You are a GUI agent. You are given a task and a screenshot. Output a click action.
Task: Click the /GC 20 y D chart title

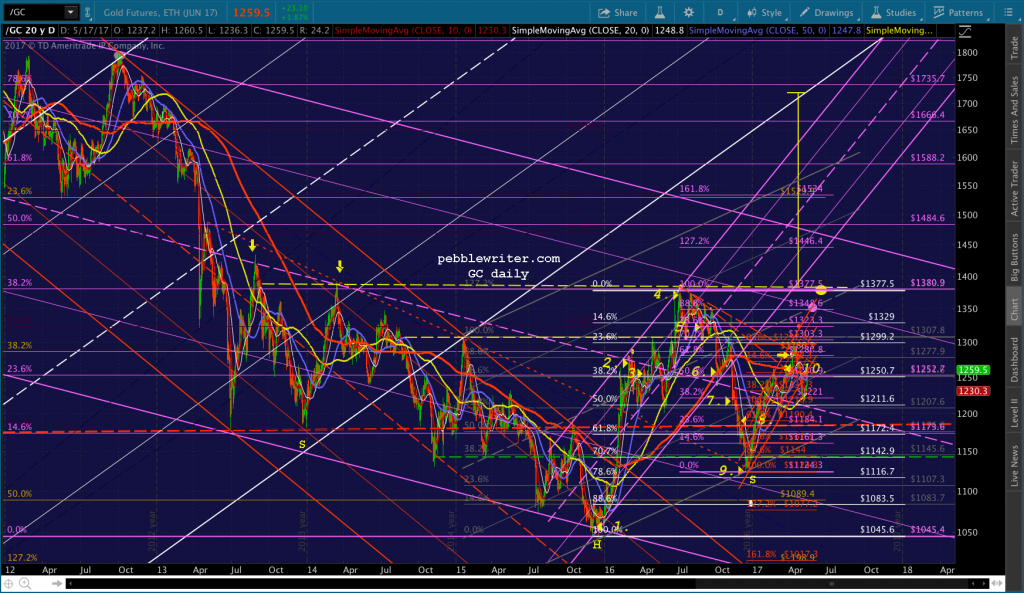click(31, 31)
